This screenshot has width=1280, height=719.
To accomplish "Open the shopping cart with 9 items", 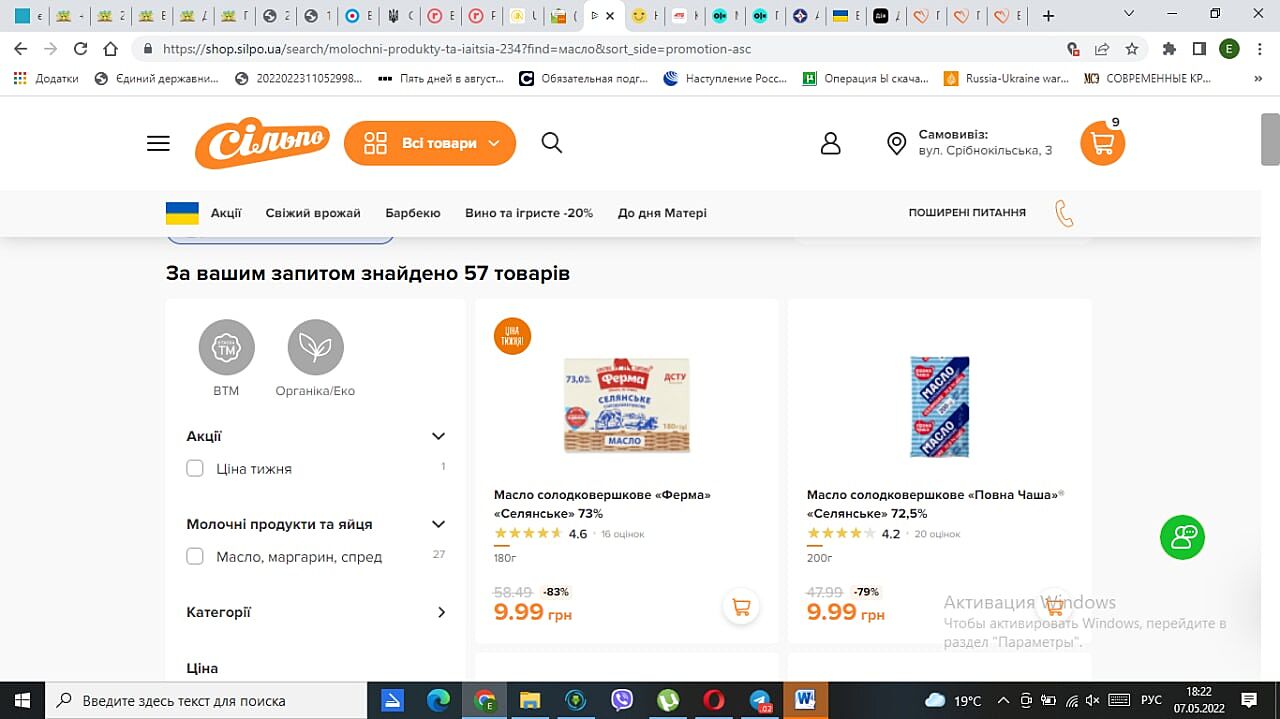I will point(1102,144).
